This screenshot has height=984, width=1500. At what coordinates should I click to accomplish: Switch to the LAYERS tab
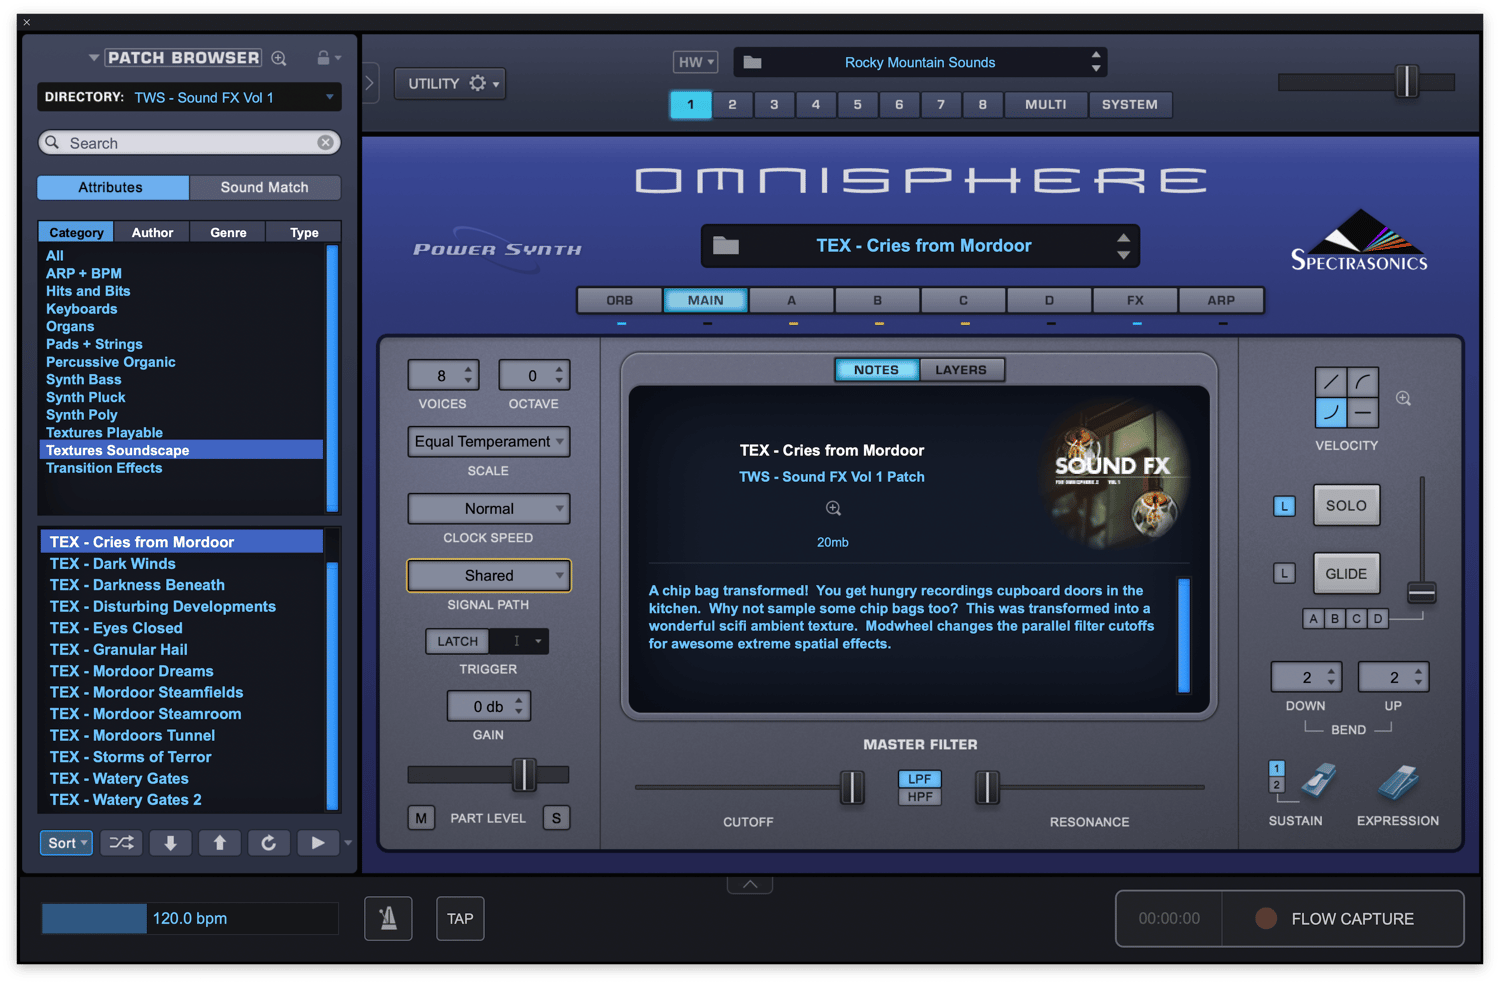pyautogui.click(x=961, y=370)
